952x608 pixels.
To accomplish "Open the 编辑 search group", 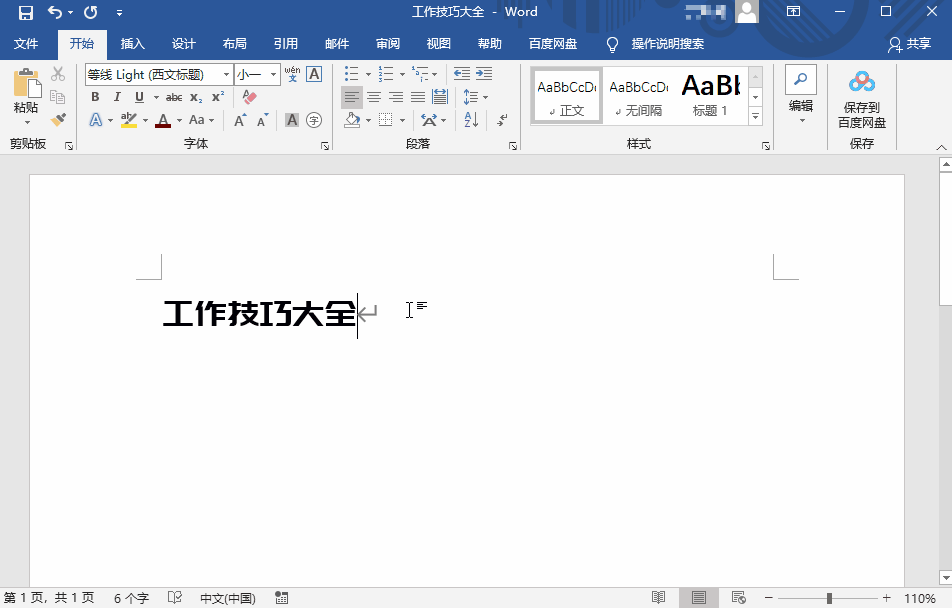I will [x=801, y=95].
